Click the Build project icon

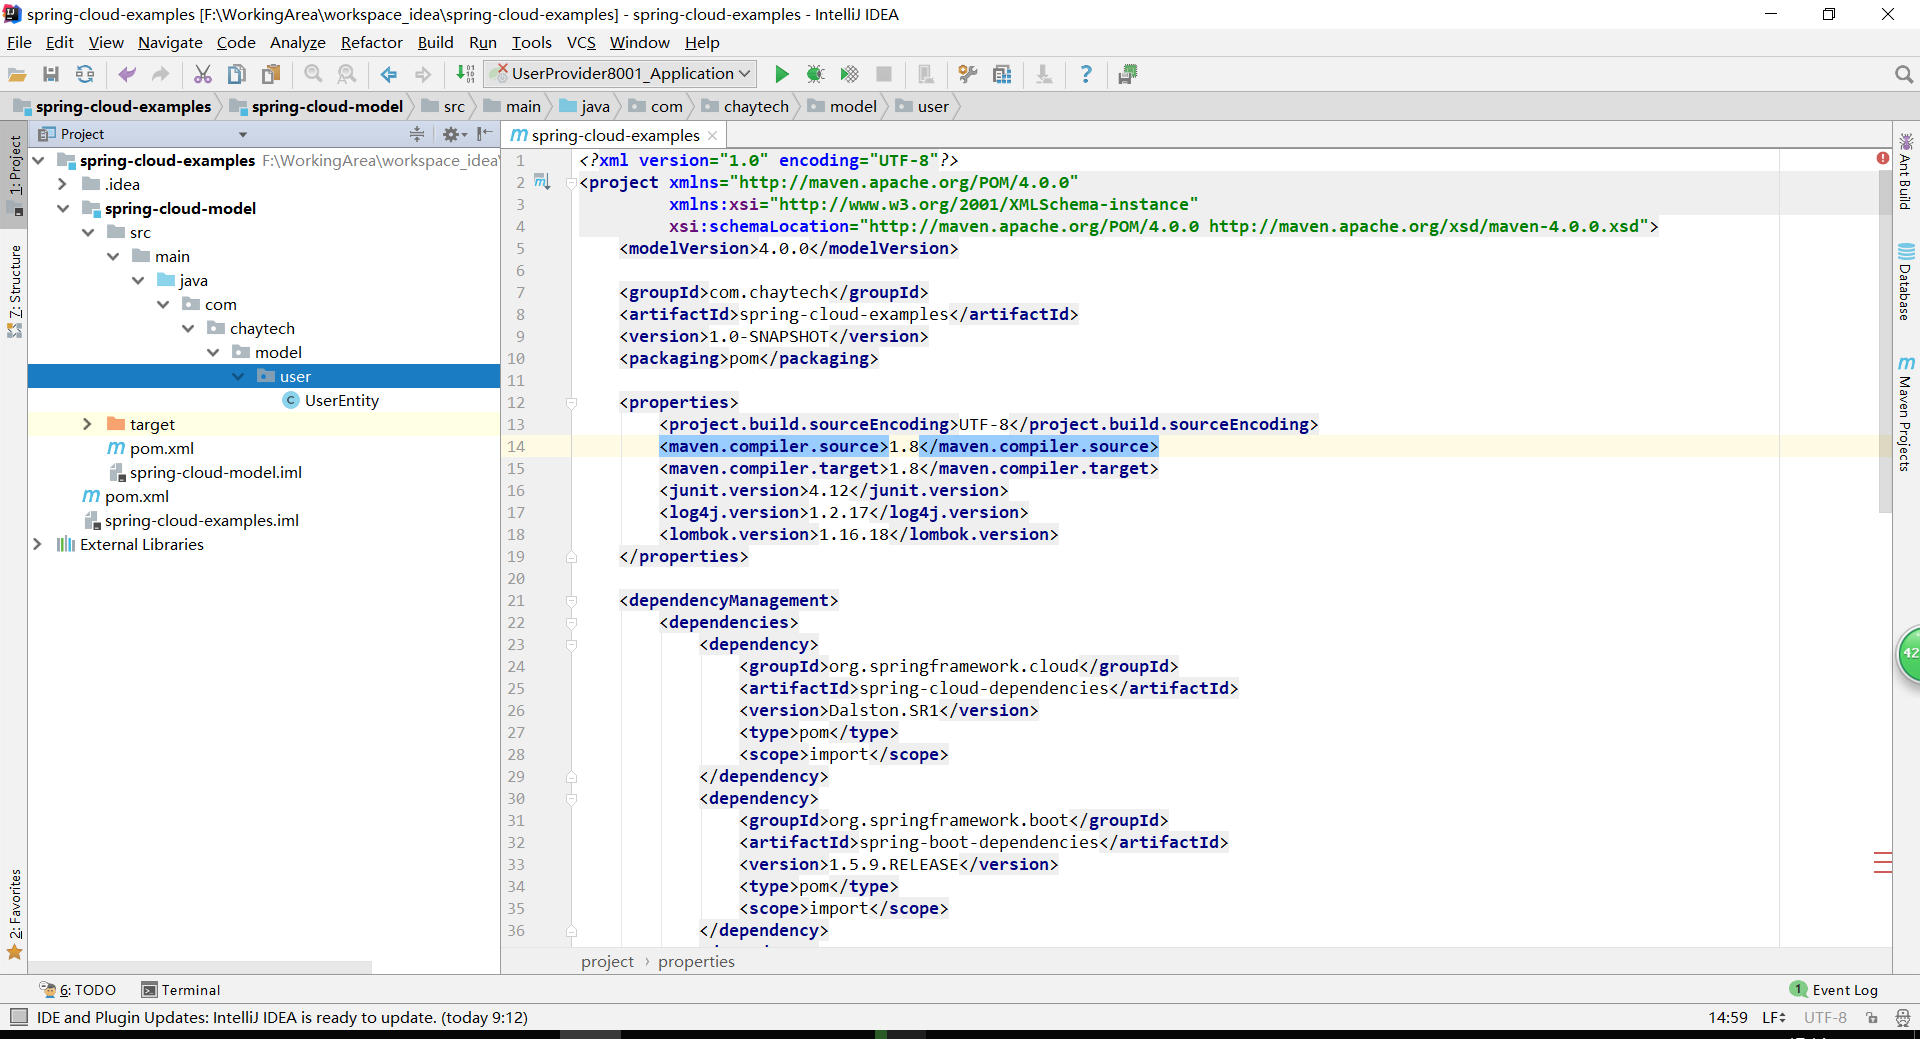pyautogui.click(x=465, y=74)
